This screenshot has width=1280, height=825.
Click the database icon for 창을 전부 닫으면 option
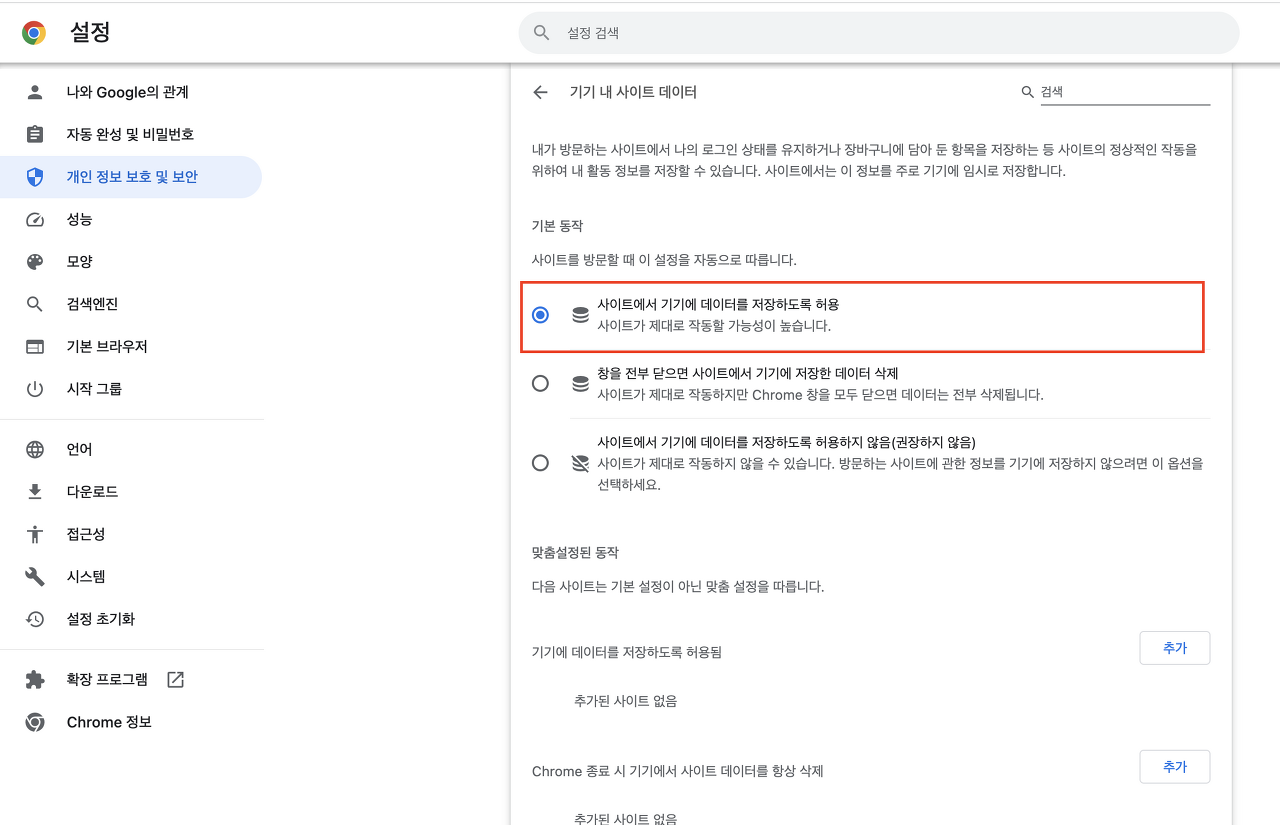[580, 383]
